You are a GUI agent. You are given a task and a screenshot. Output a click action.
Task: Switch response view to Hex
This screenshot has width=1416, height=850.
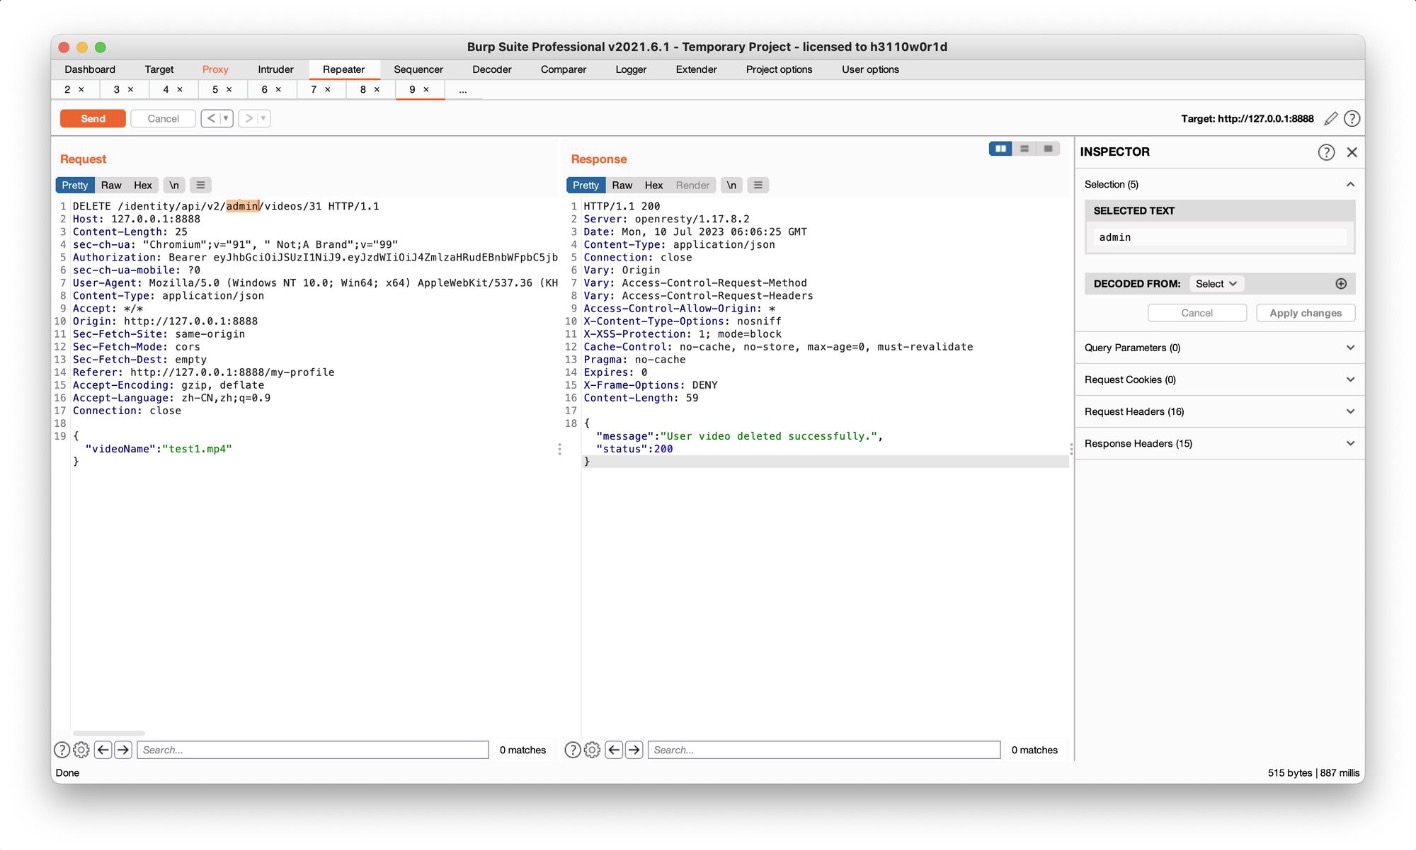(654, 185)
